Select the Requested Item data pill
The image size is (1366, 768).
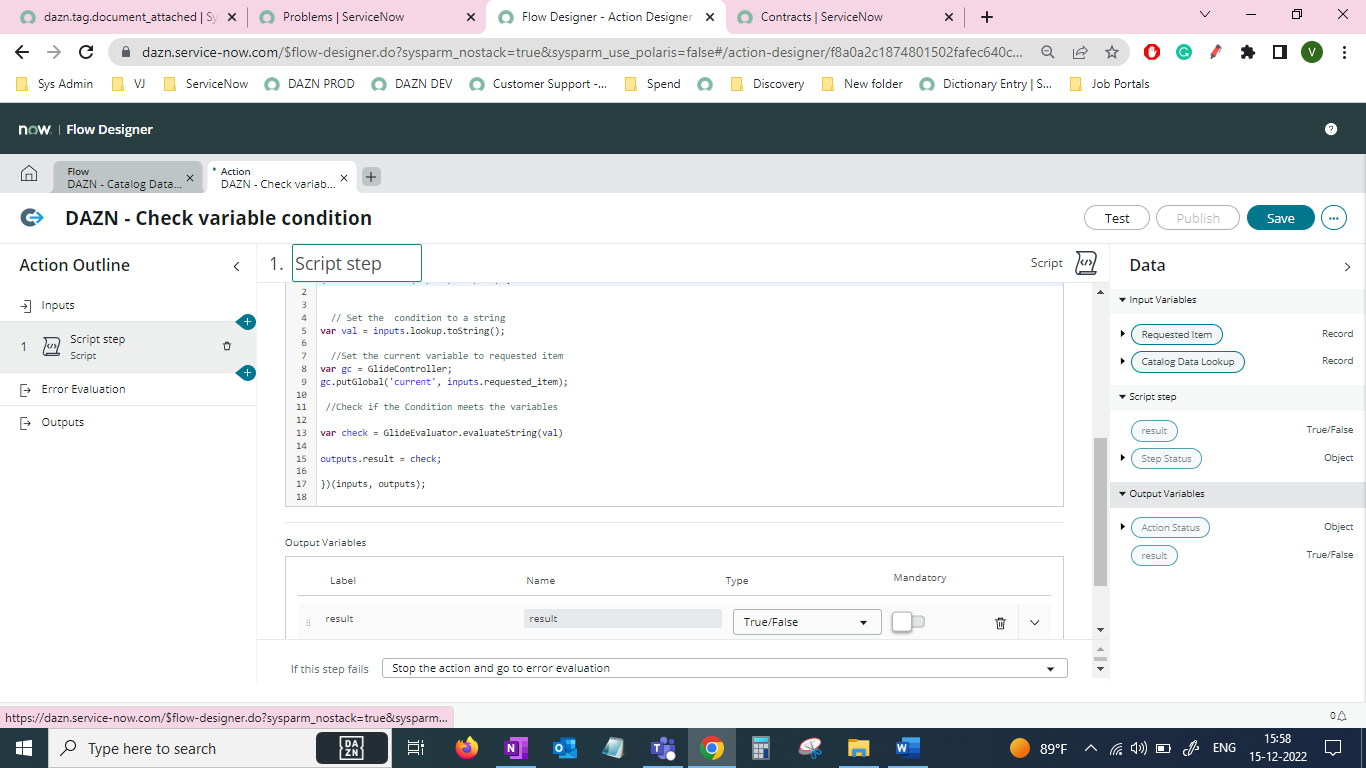(x=1177, y=335)
